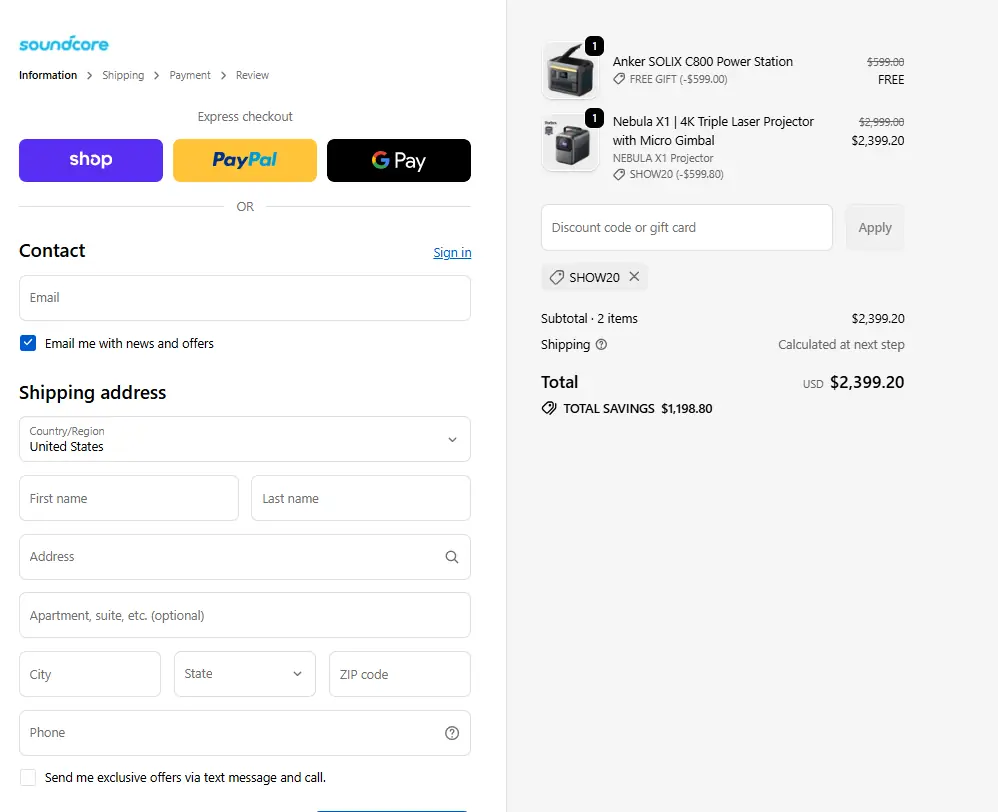Choose PayPal express checkout
998x812 pixels.
point(245,160)
